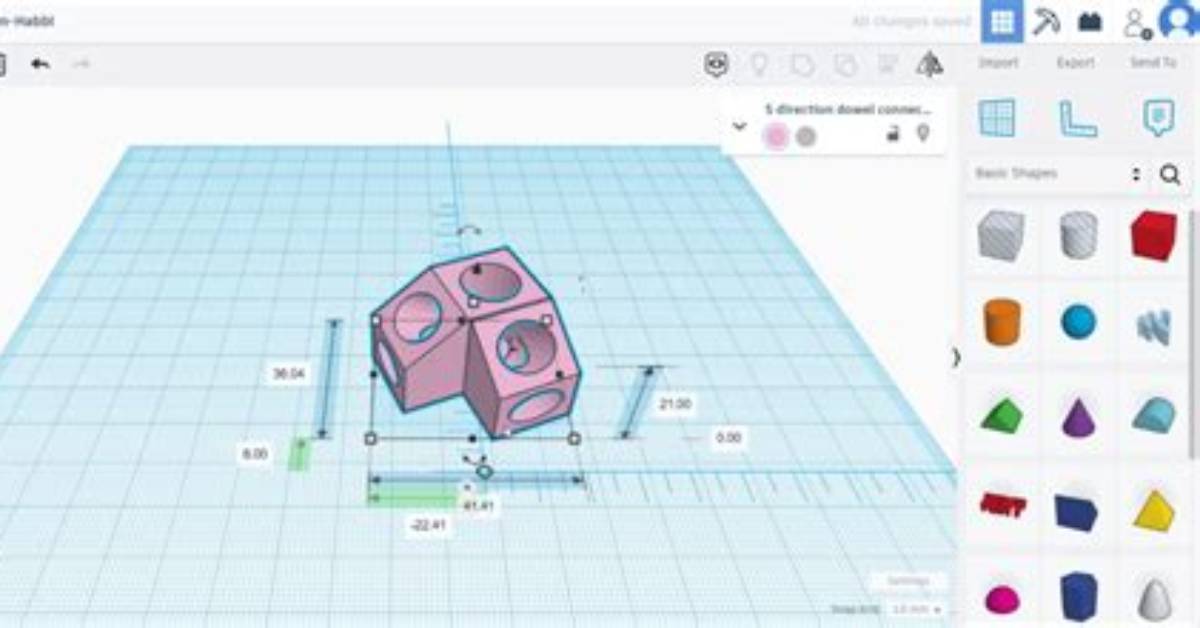The height and width of the screenshot is (628, 1200).
Task: Pick the teal Round Roof shape
Action: (1154, 414)
